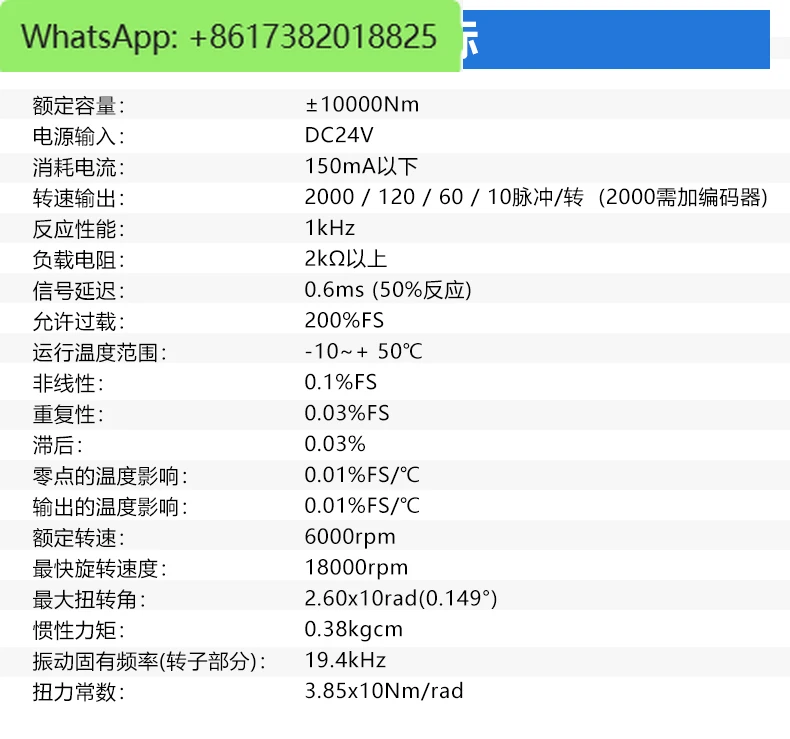Select the label 信号延迟:
The width and height of the screenshot is (790, 739).
[78, 291]
